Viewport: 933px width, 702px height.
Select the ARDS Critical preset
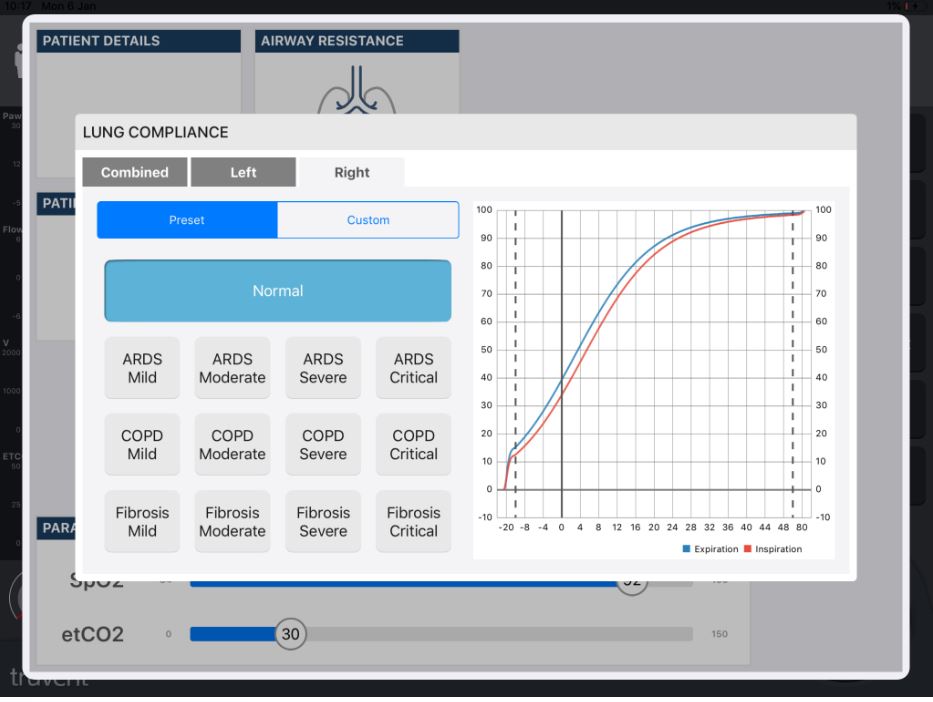click(414, 368)
